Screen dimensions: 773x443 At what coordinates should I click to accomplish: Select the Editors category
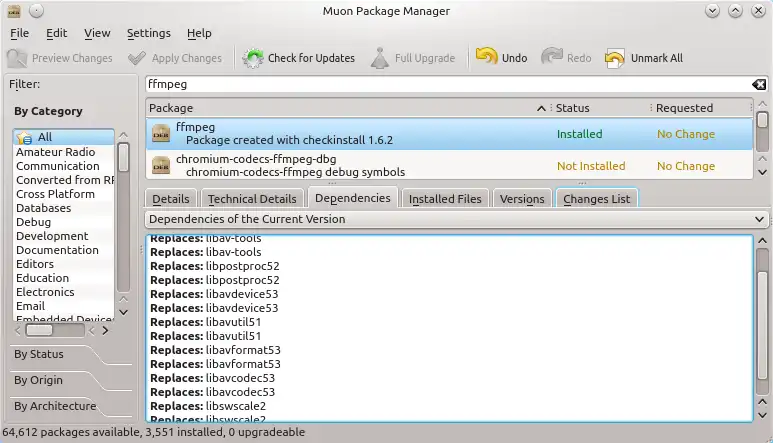35,264
